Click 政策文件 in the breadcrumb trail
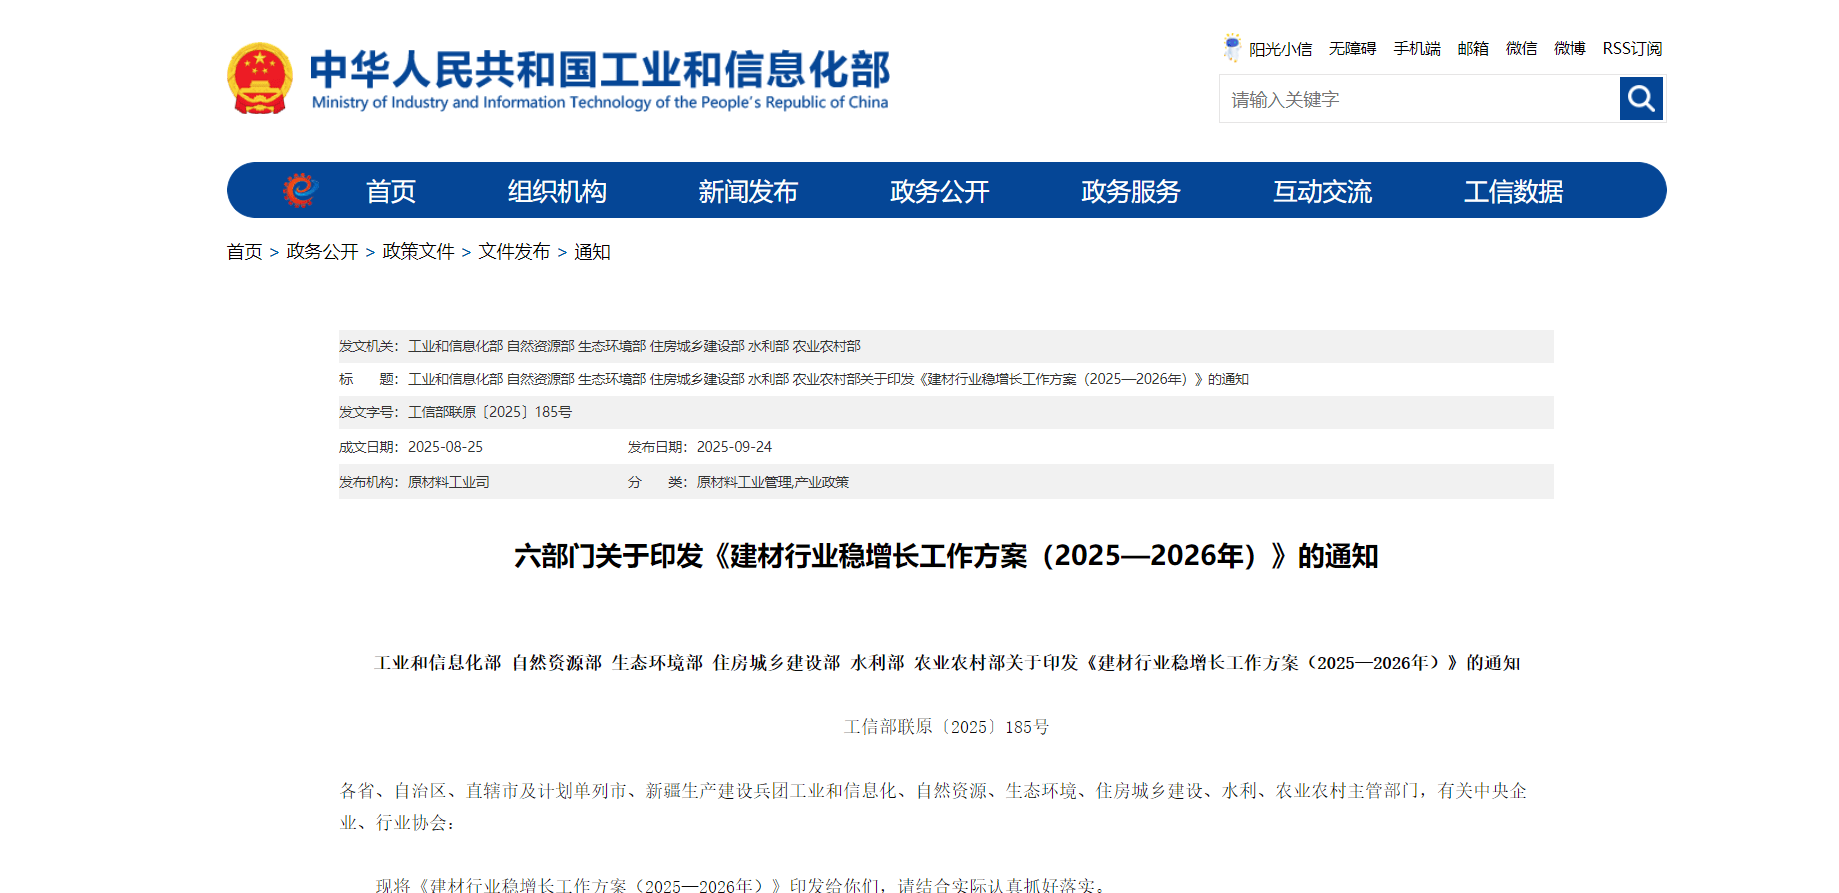The width and height of the screenshot is (1839, 893). coord(418,252)
